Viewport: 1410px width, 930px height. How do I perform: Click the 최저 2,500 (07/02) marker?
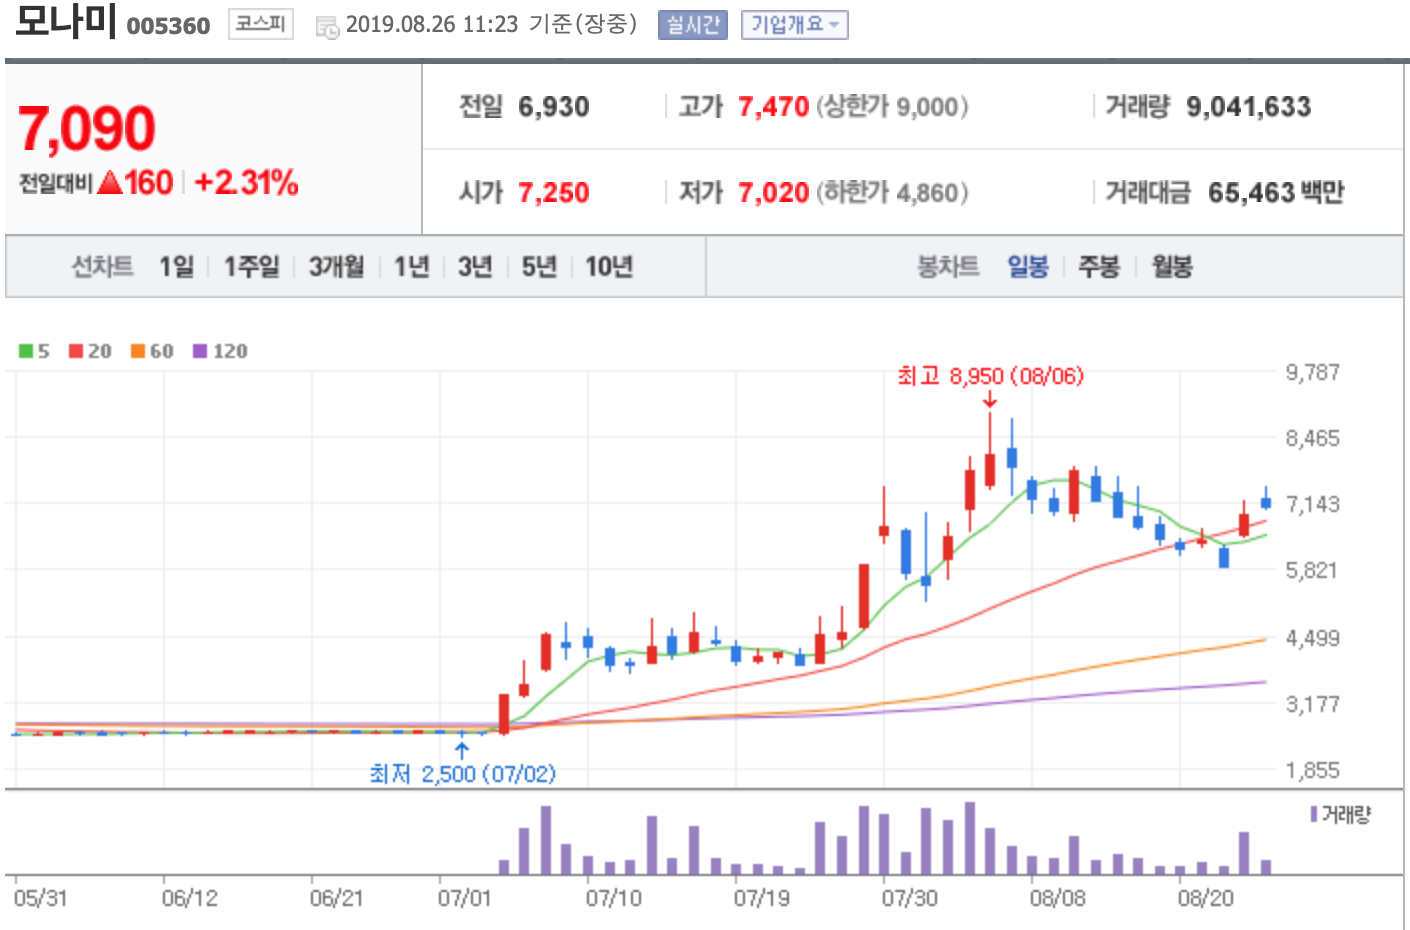(x=462, y=774)
